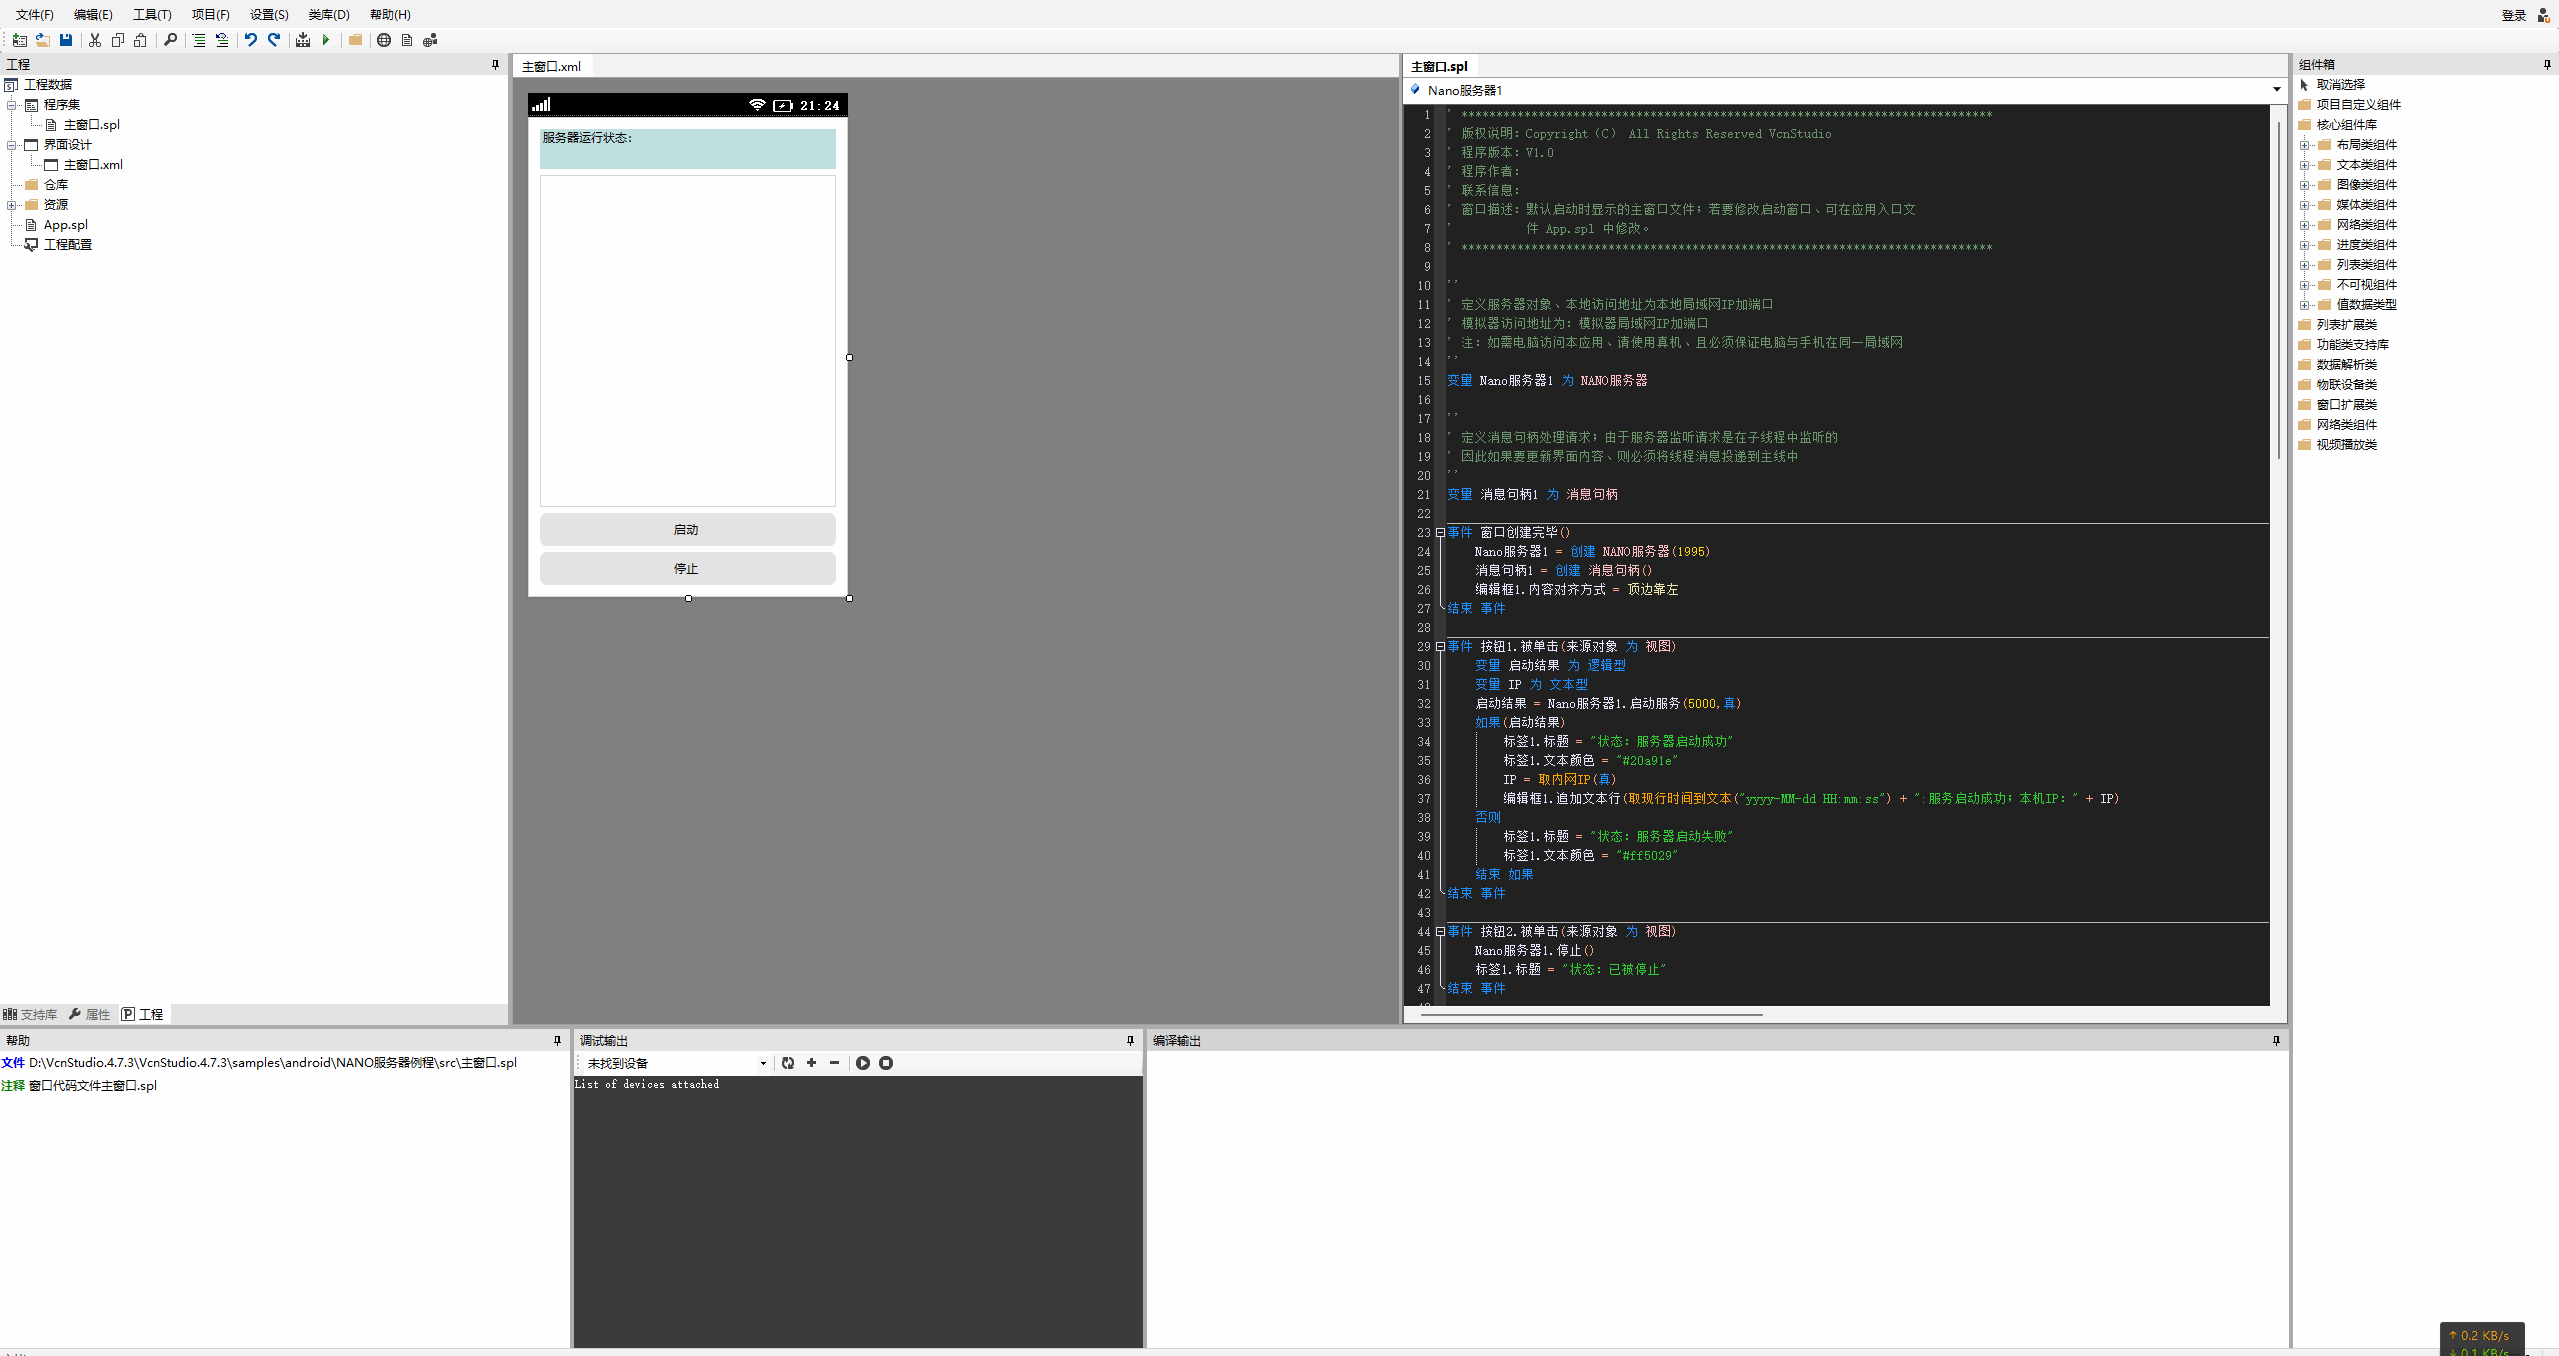The image size is (2559, 1356).
Task: Click the 启动 button in phone preview
Action: pyautogui.click(x=688, y=530)
